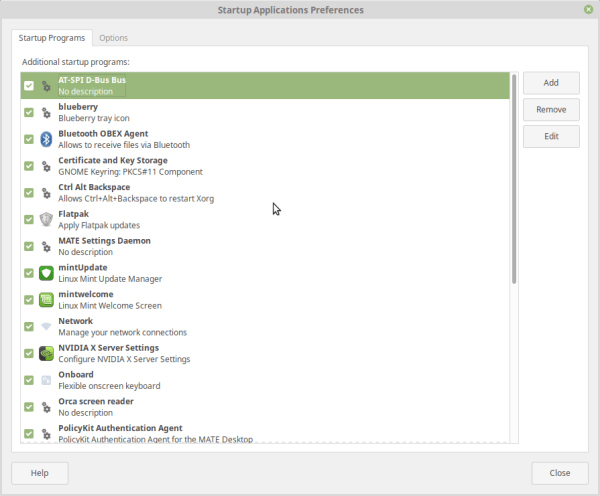
Task: Select the 'Flatpak' row text
Action: [99, 220]
